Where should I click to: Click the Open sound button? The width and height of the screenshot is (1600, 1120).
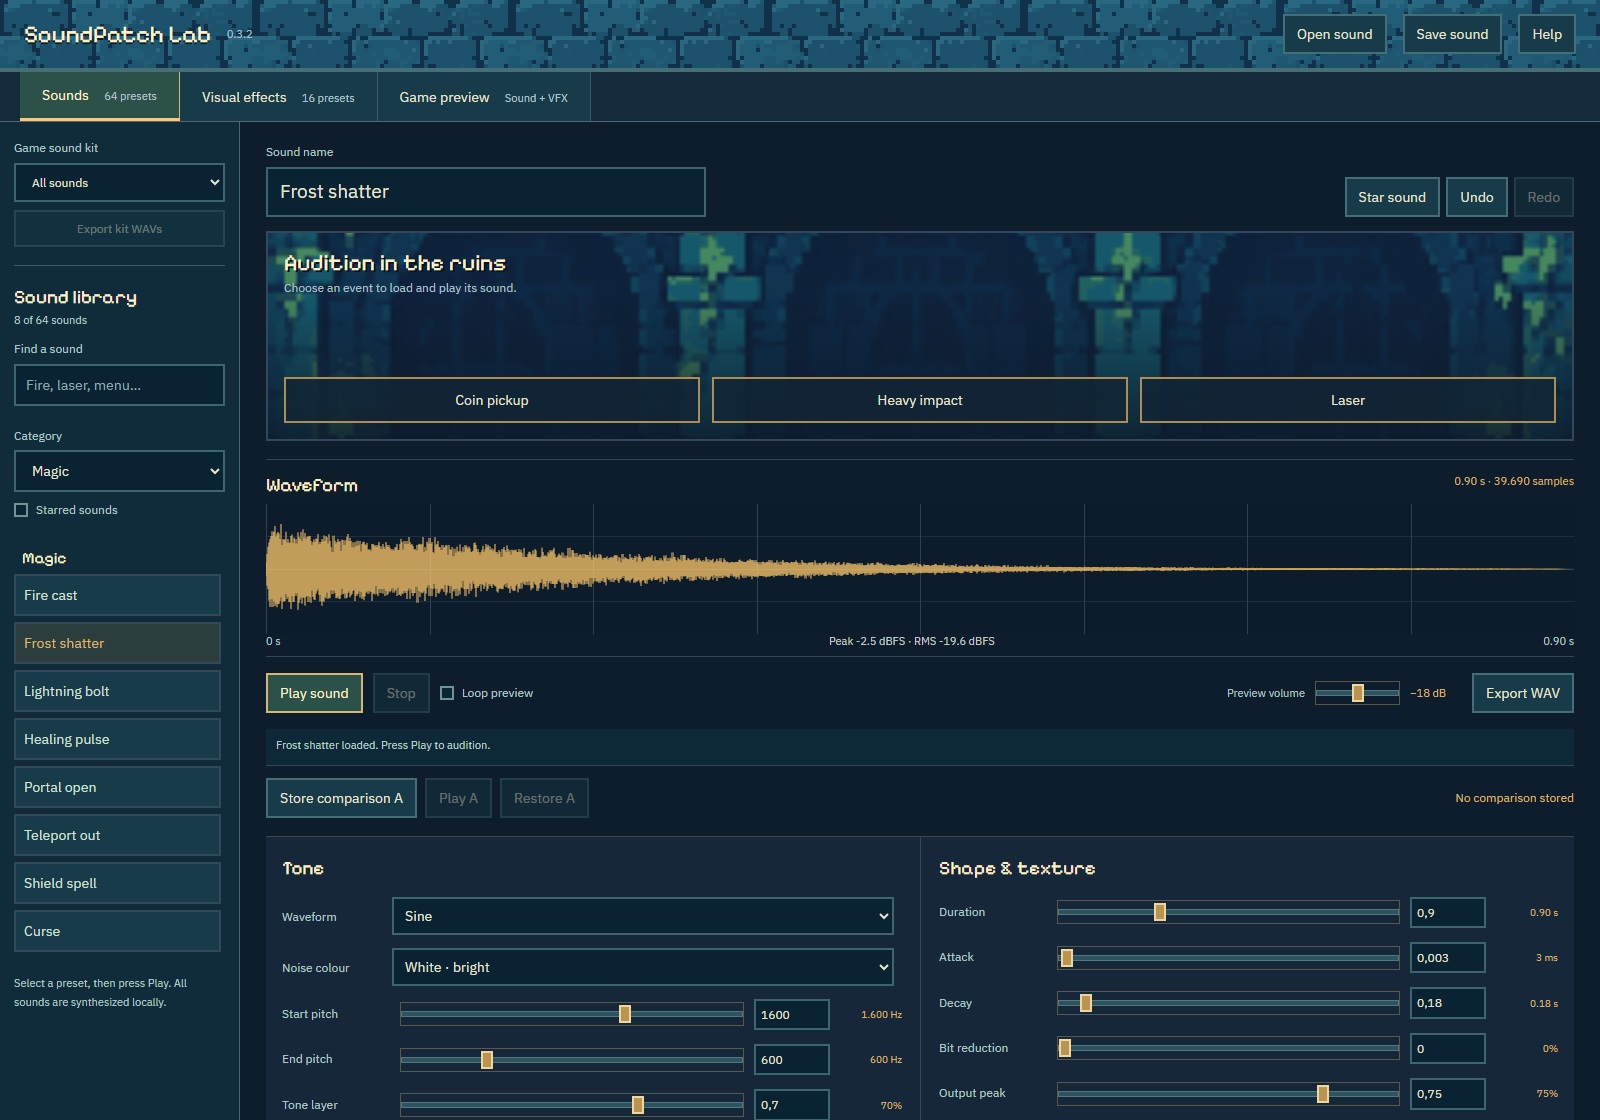[1335, 34]
